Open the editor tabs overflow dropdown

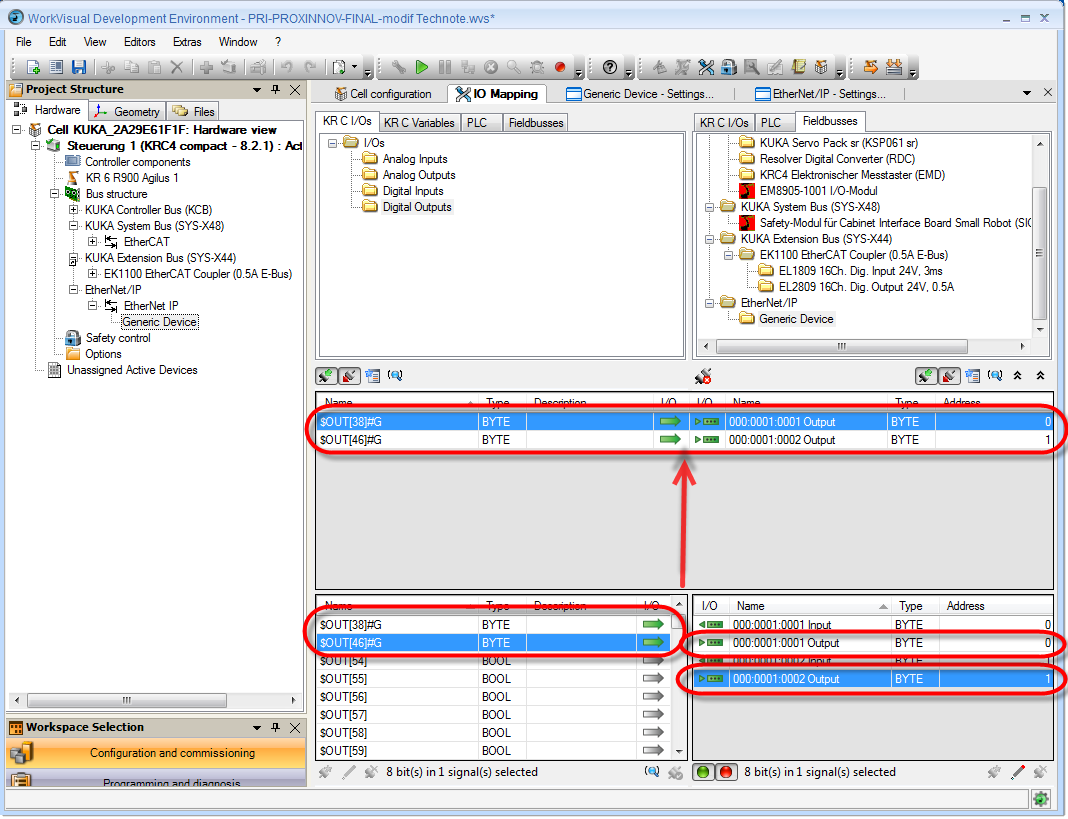[1027, 93]
